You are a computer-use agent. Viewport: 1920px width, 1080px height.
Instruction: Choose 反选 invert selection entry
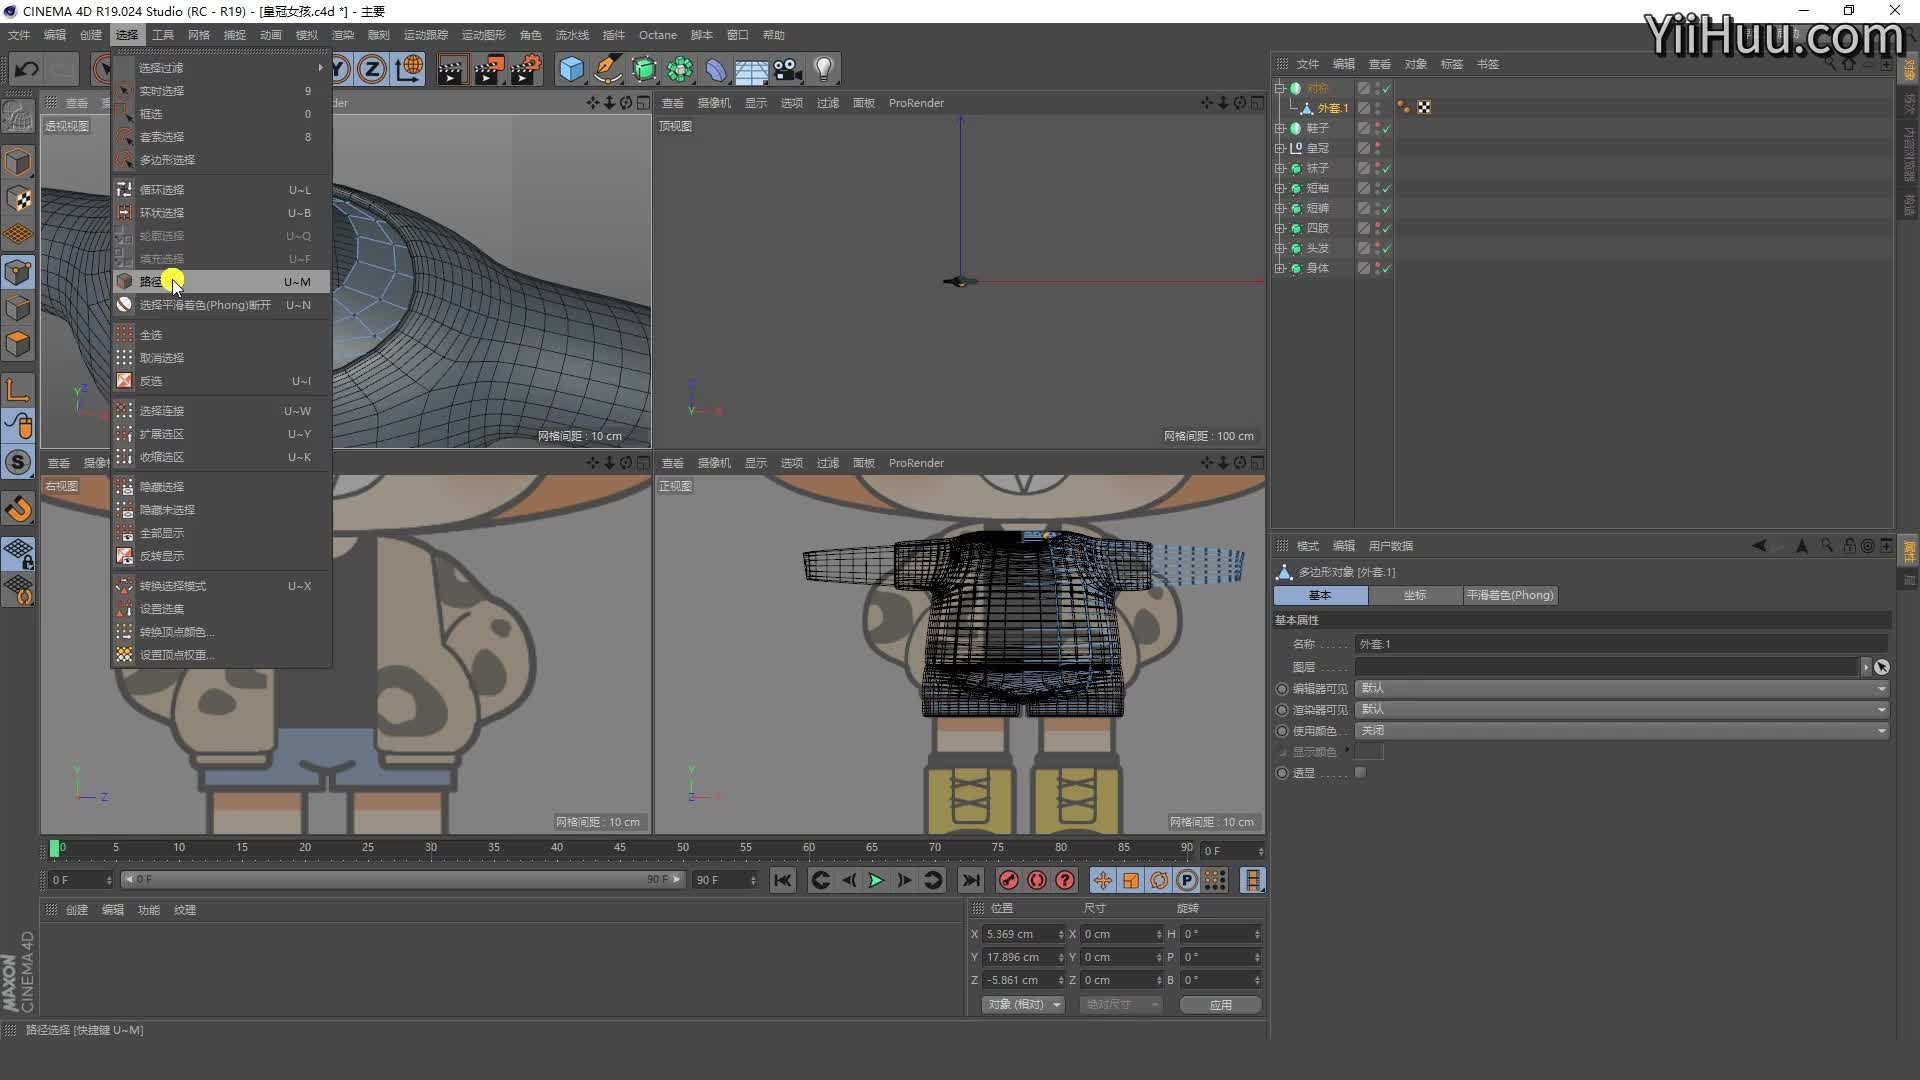tap(221, 381)
